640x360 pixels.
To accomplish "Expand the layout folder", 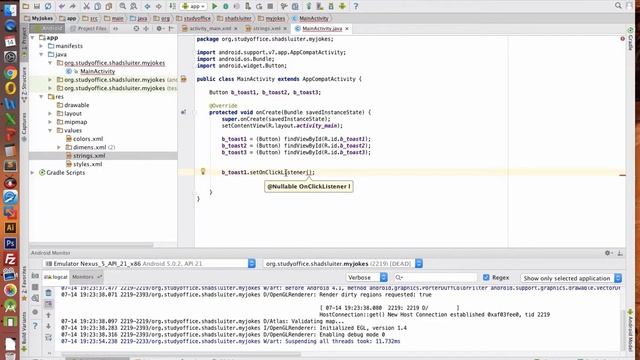I will pyautogui.click(x=50, y=113).
